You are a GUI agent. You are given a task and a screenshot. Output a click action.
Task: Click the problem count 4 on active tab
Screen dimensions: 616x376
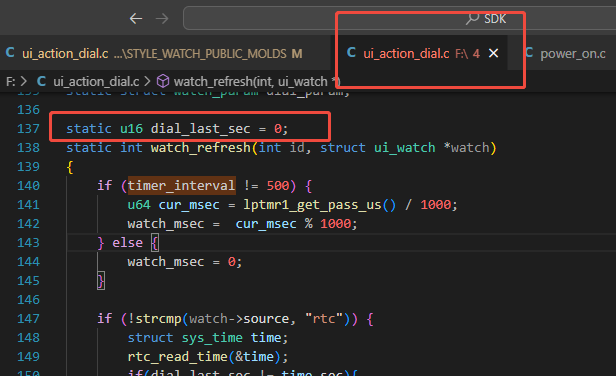point(476,53)
